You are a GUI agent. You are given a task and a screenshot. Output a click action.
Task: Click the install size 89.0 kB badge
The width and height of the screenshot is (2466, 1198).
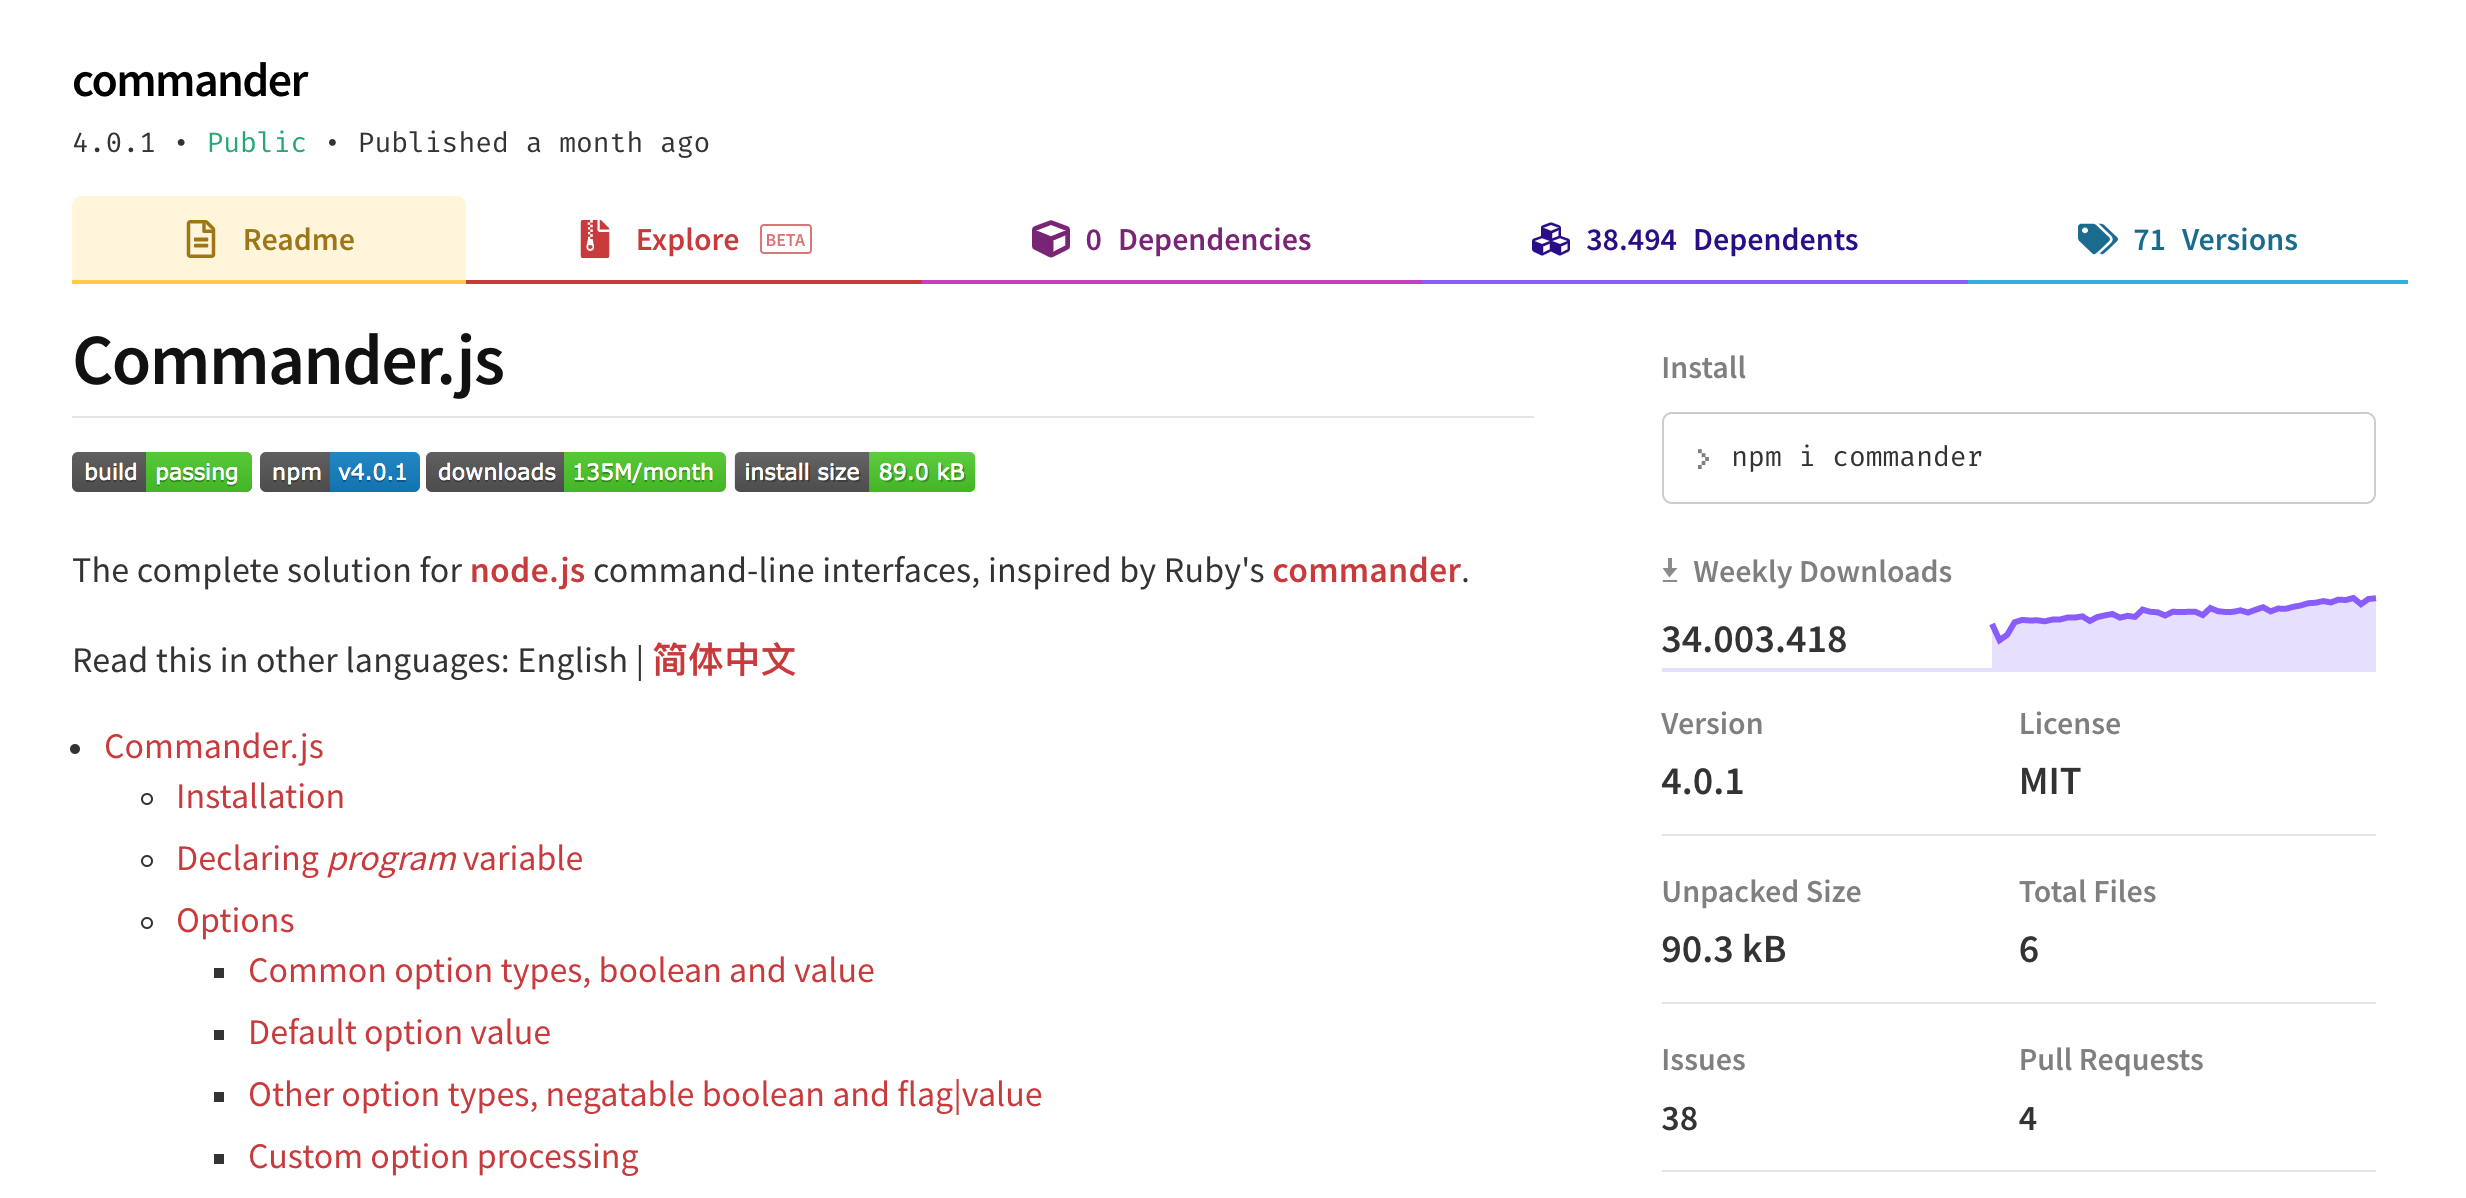click(854, 472)
